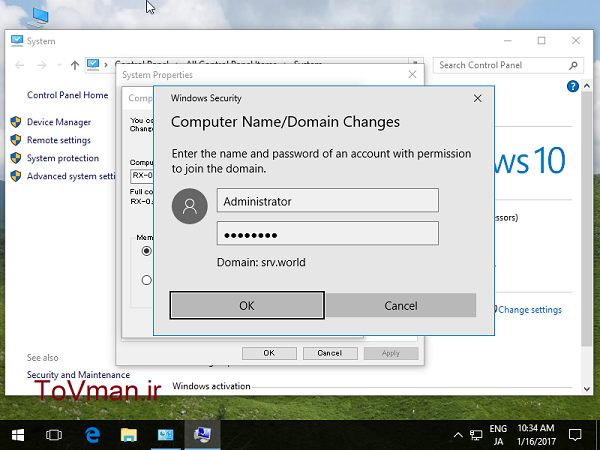Open Task View on taskbar
The image size is (600, 450).
click(54, 435)
